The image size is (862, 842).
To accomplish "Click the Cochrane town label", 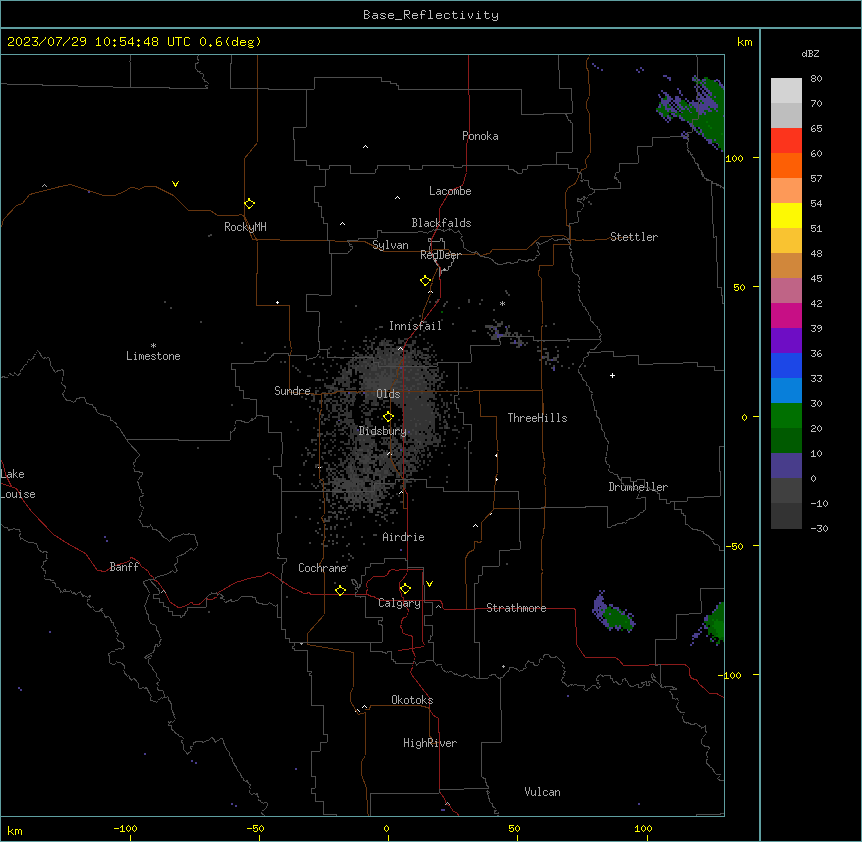I will pyautogui.click(x=323, y=568).
